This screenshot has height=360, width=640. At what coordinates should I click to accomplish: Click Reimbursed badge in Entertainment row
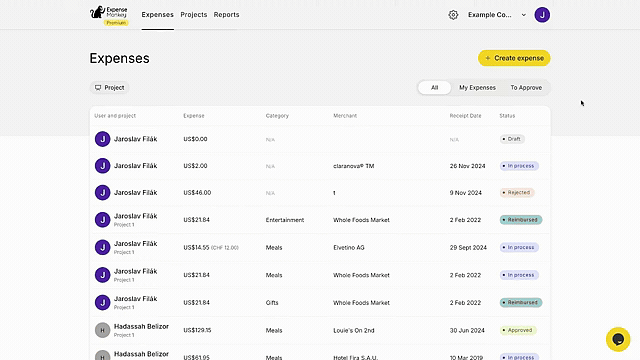pos(521,220)
